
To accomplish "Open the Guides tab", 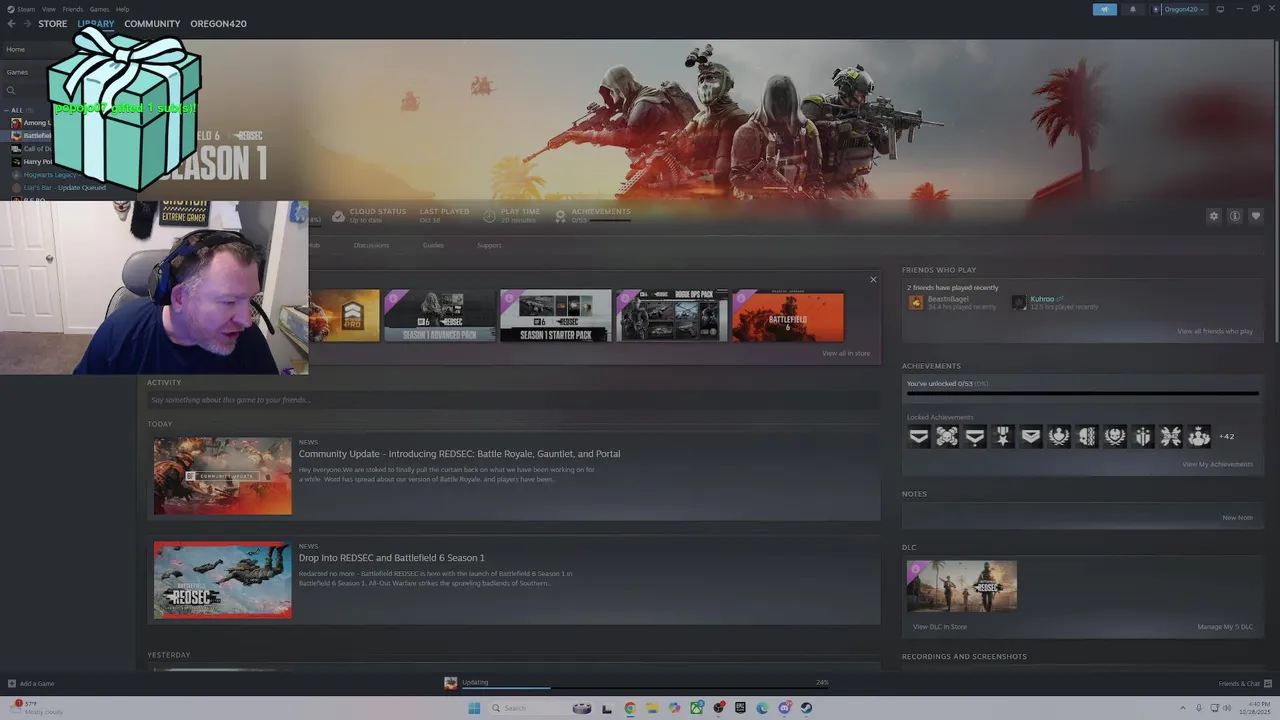I will pyautogui.click(x=433, y=245).
